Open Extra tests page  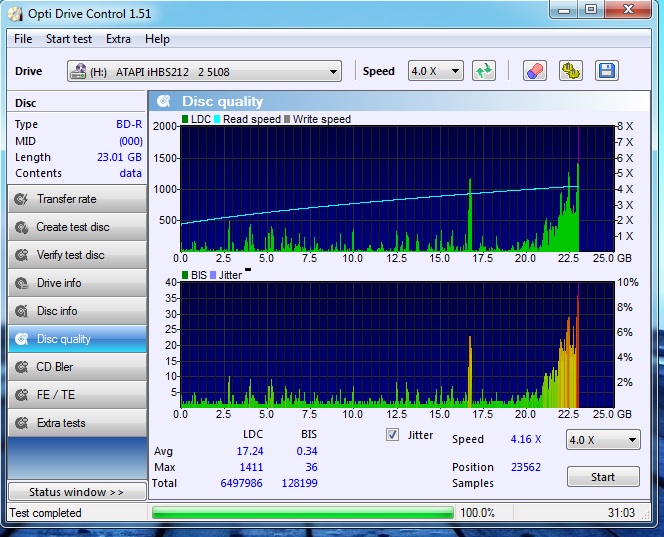[77, 423]
